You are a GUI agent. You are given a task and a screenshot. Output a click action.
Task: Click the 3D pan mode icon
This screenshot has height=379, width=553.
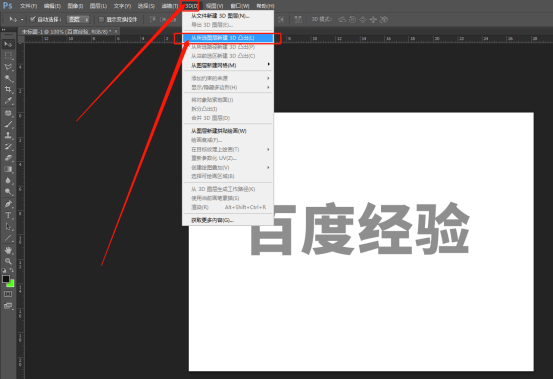363,19
